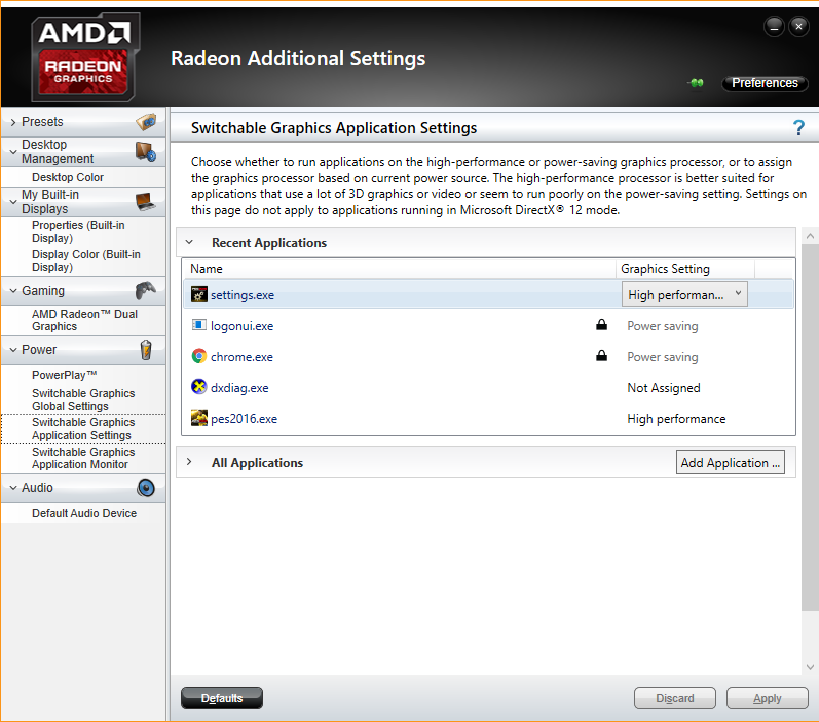Open the help question mark icon

click(x=799, y=127)
